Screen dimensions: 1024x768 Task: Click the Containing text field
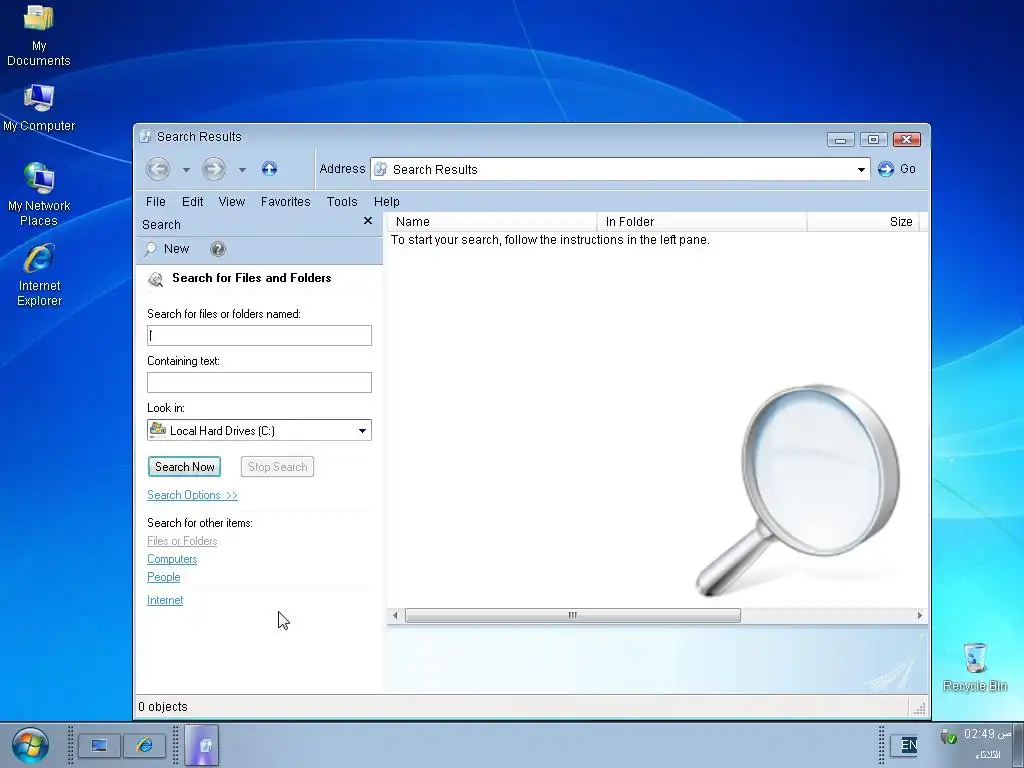259,383
